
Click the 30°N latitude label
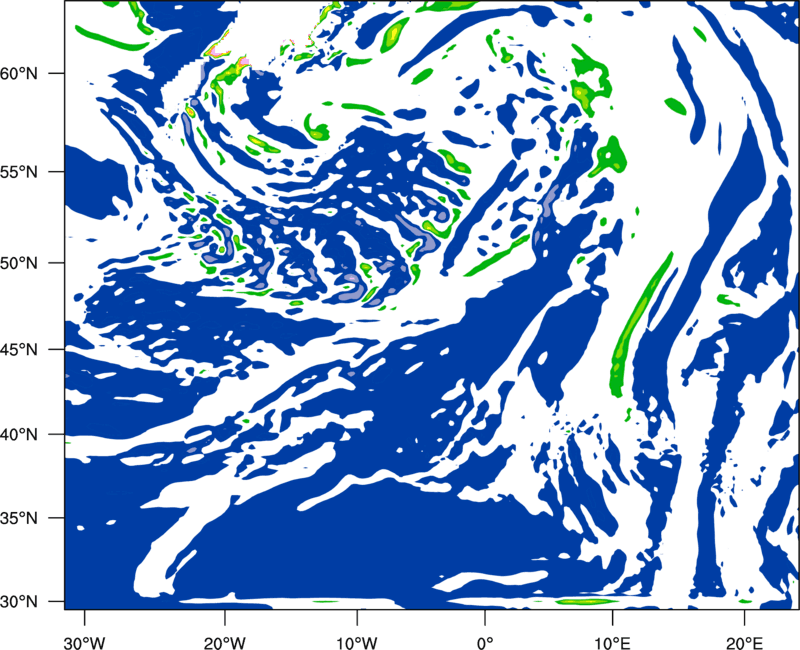click(19, 602)
